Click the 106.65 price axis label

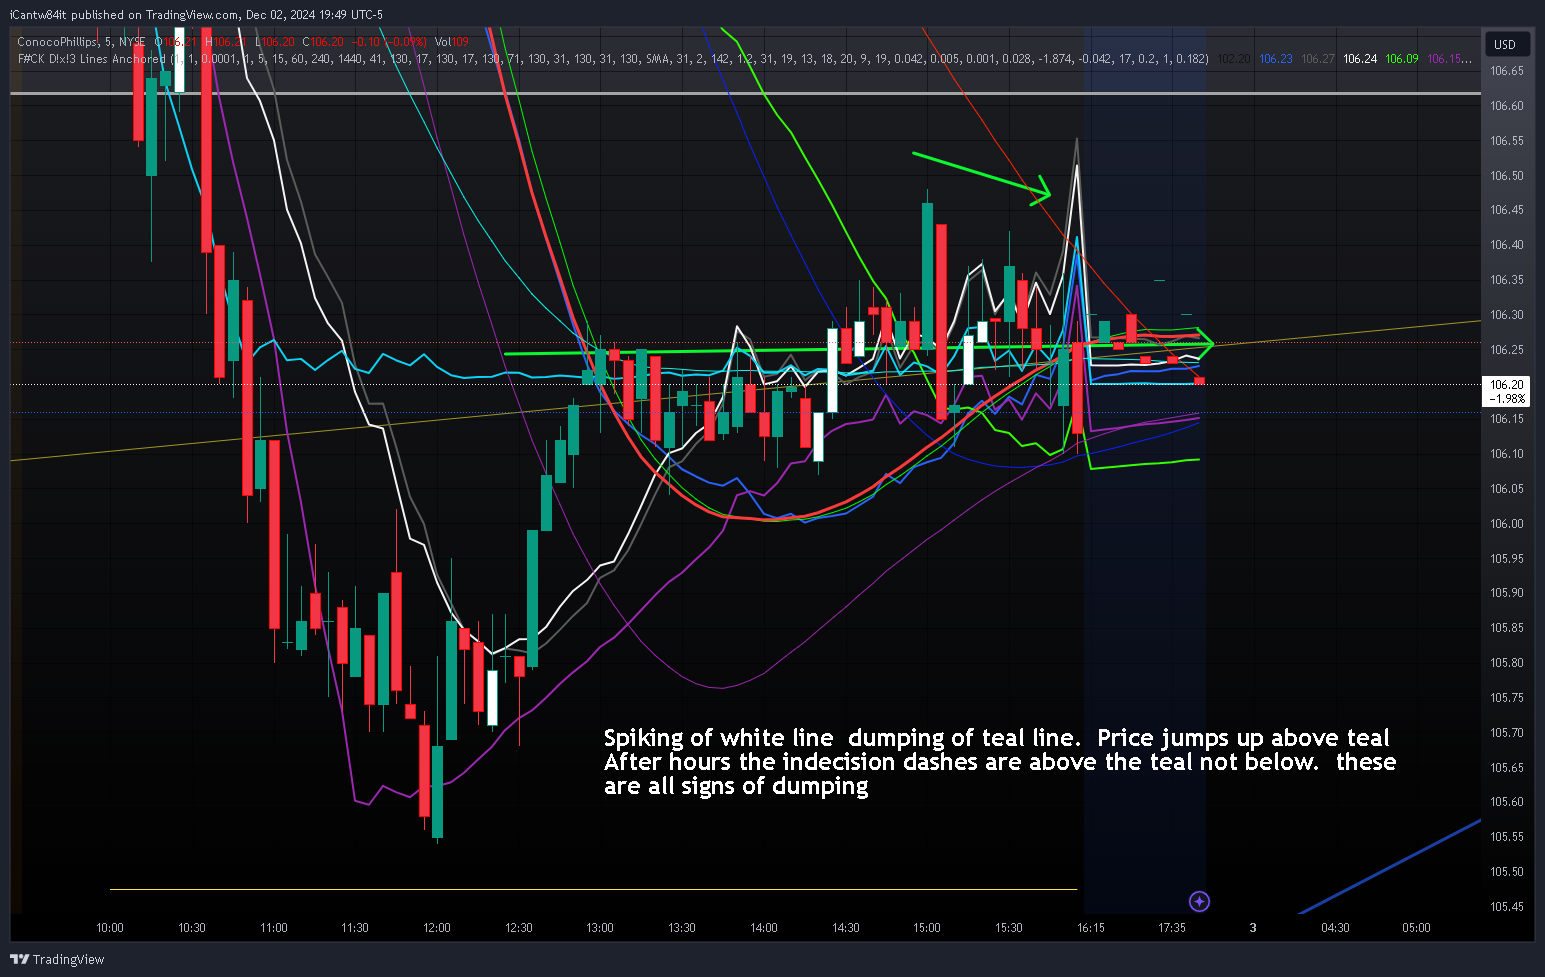pos(1507,71)
